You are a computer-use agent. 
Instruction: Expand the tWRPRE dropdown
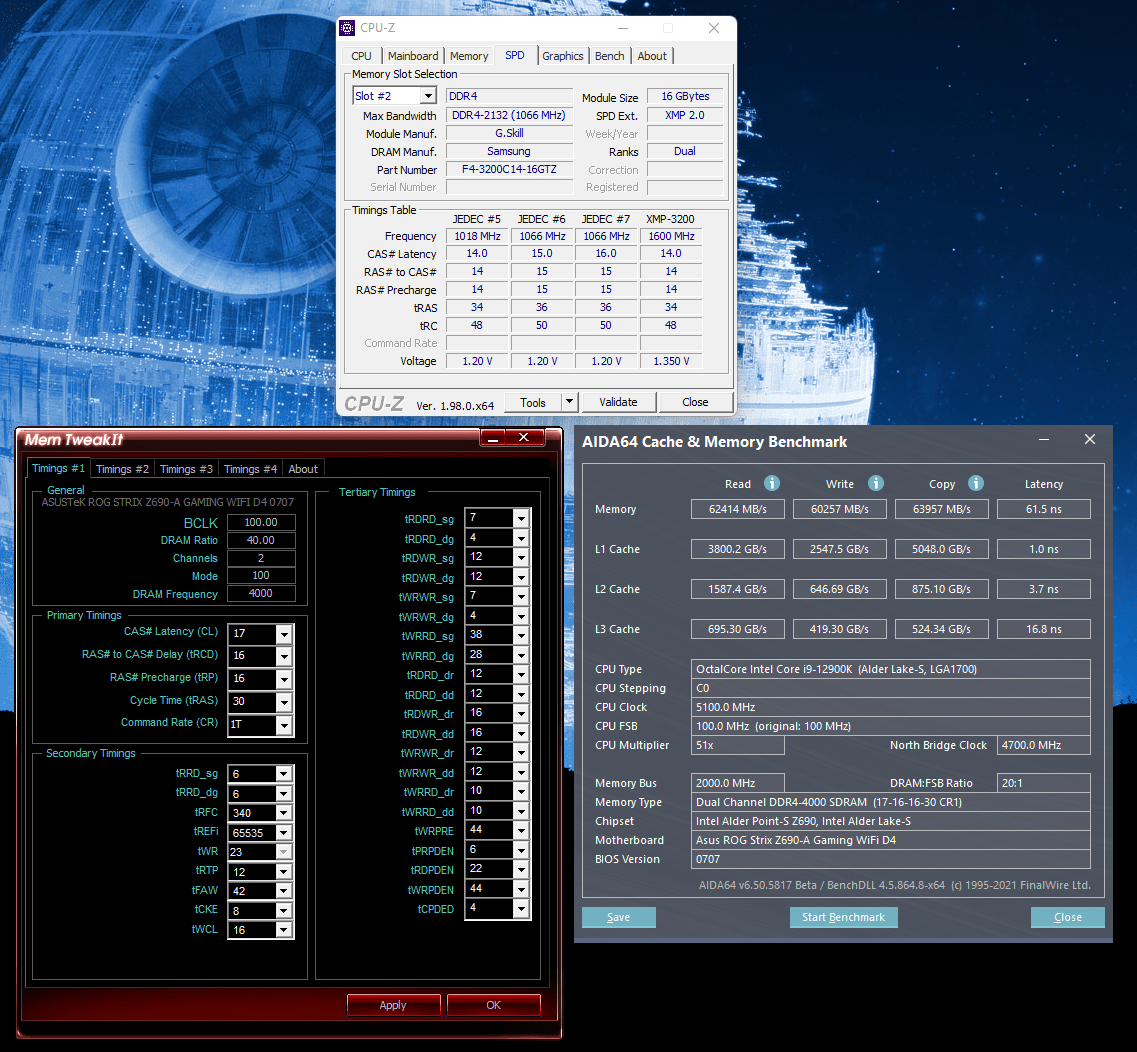[x=521, y=830]
